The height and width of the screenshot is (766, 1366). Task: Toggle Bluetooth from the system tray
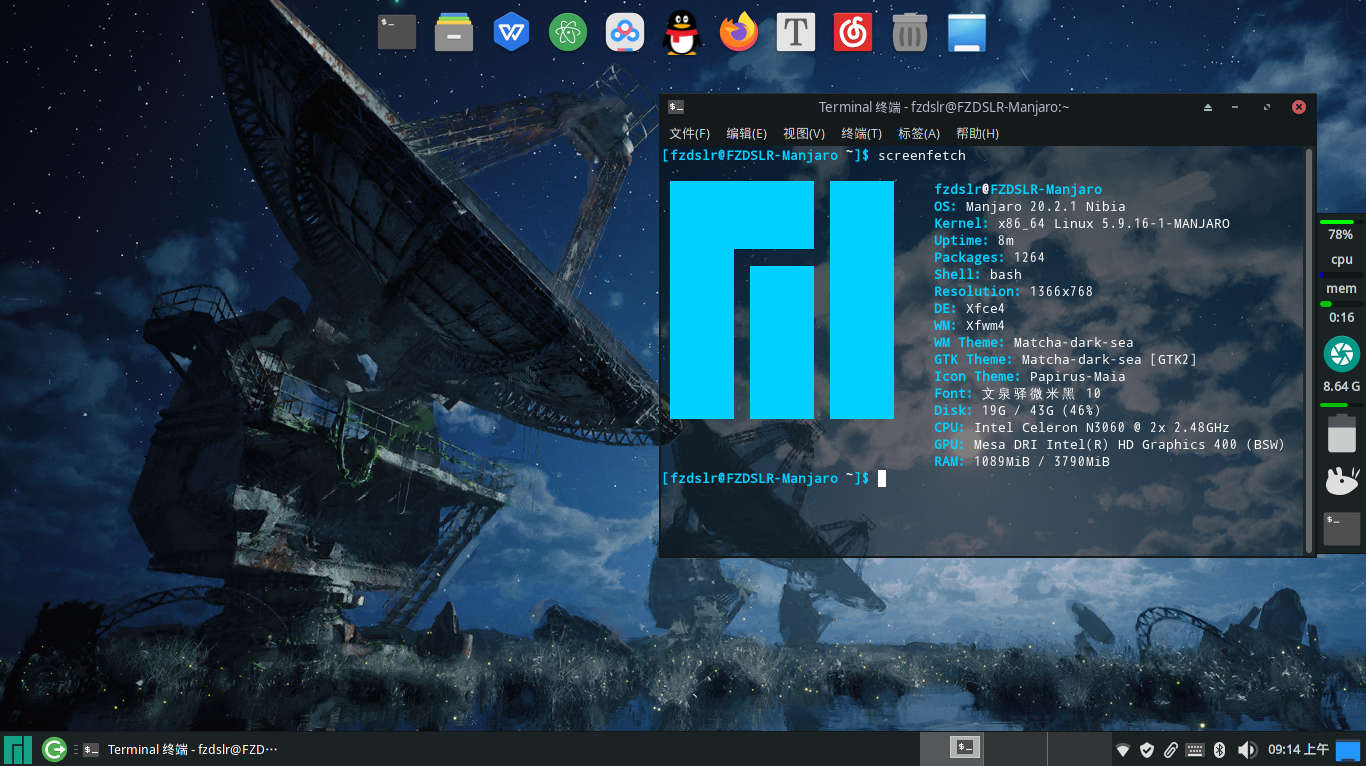1219,750
